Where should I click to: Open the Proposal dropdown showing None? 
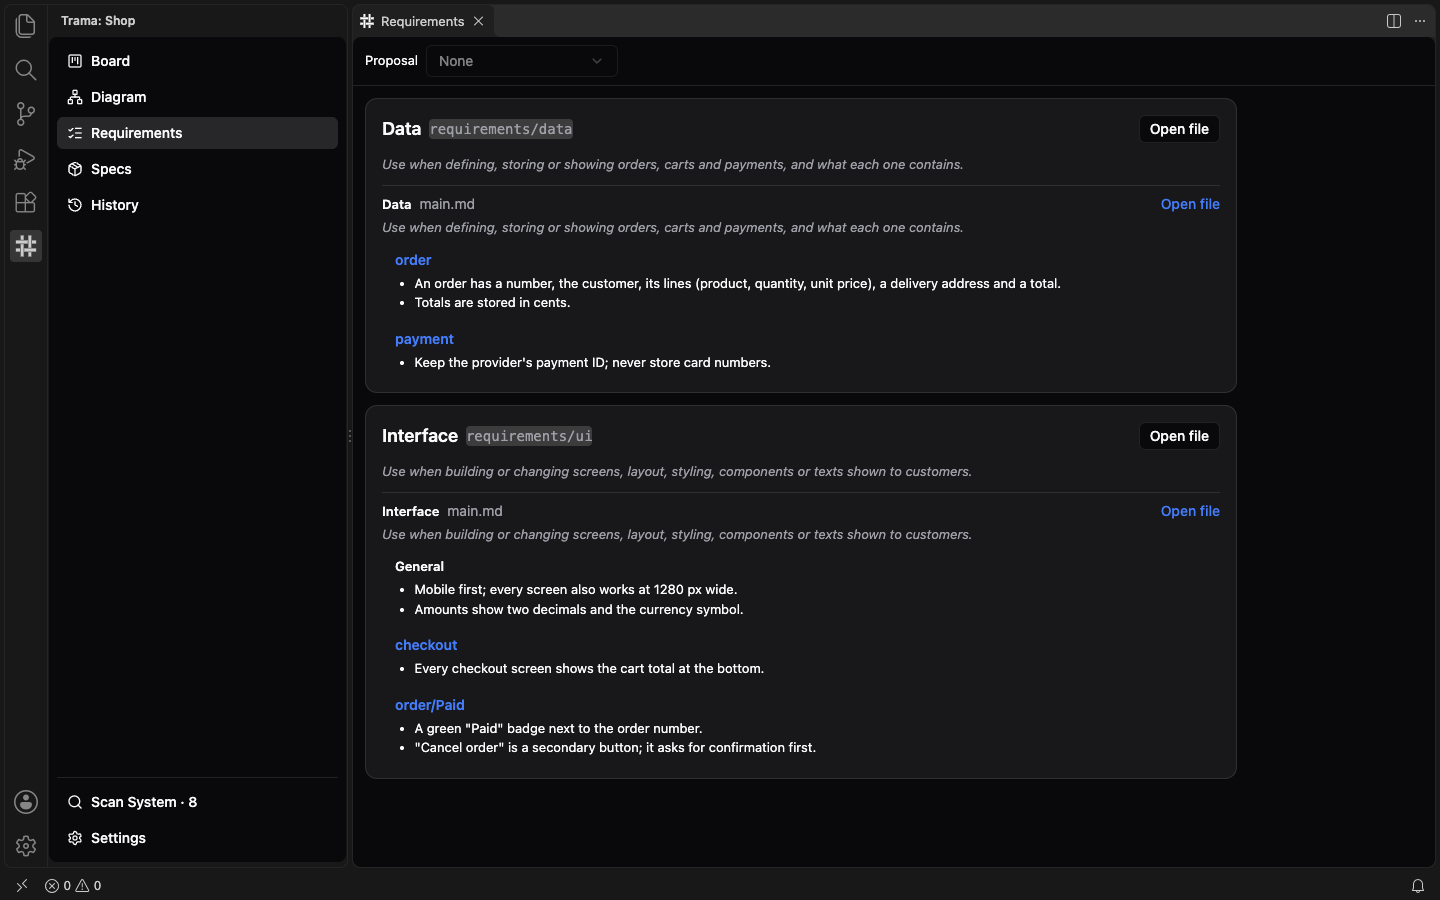click(x=522, y=61)
